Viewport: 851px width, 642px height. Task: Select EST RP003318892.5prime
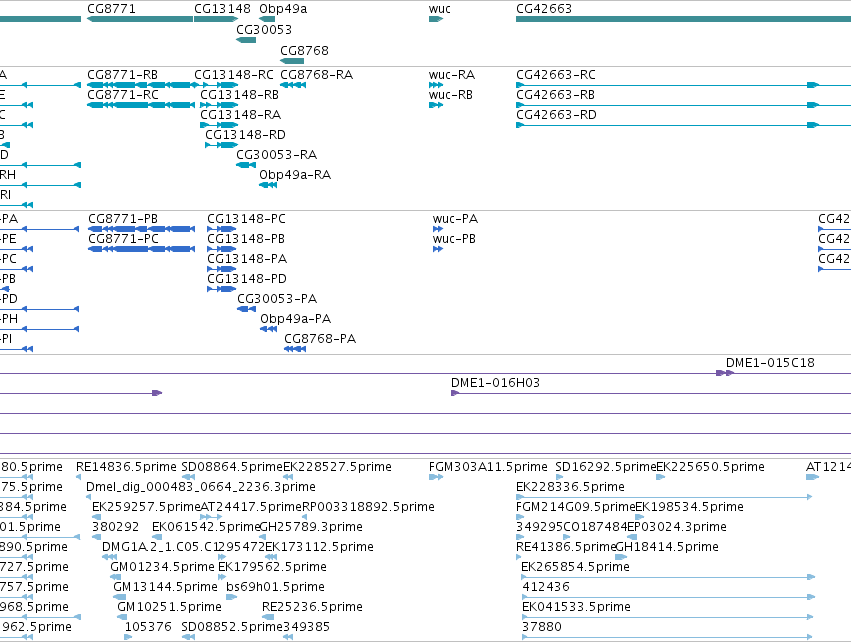(369, 507)
